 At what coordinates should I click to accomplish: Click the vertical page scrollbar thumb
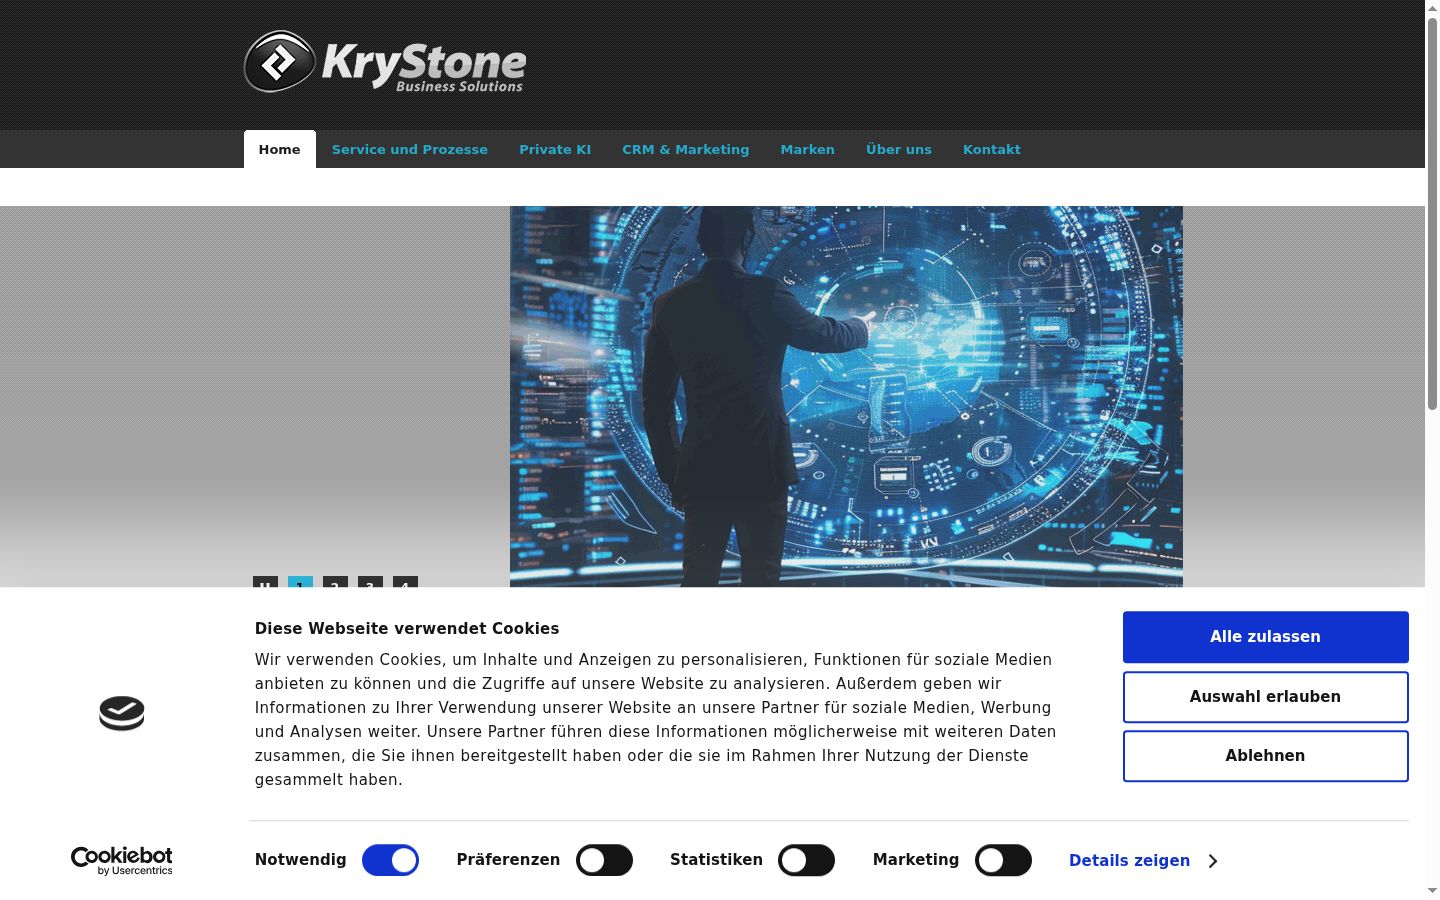click(1432, 213)
